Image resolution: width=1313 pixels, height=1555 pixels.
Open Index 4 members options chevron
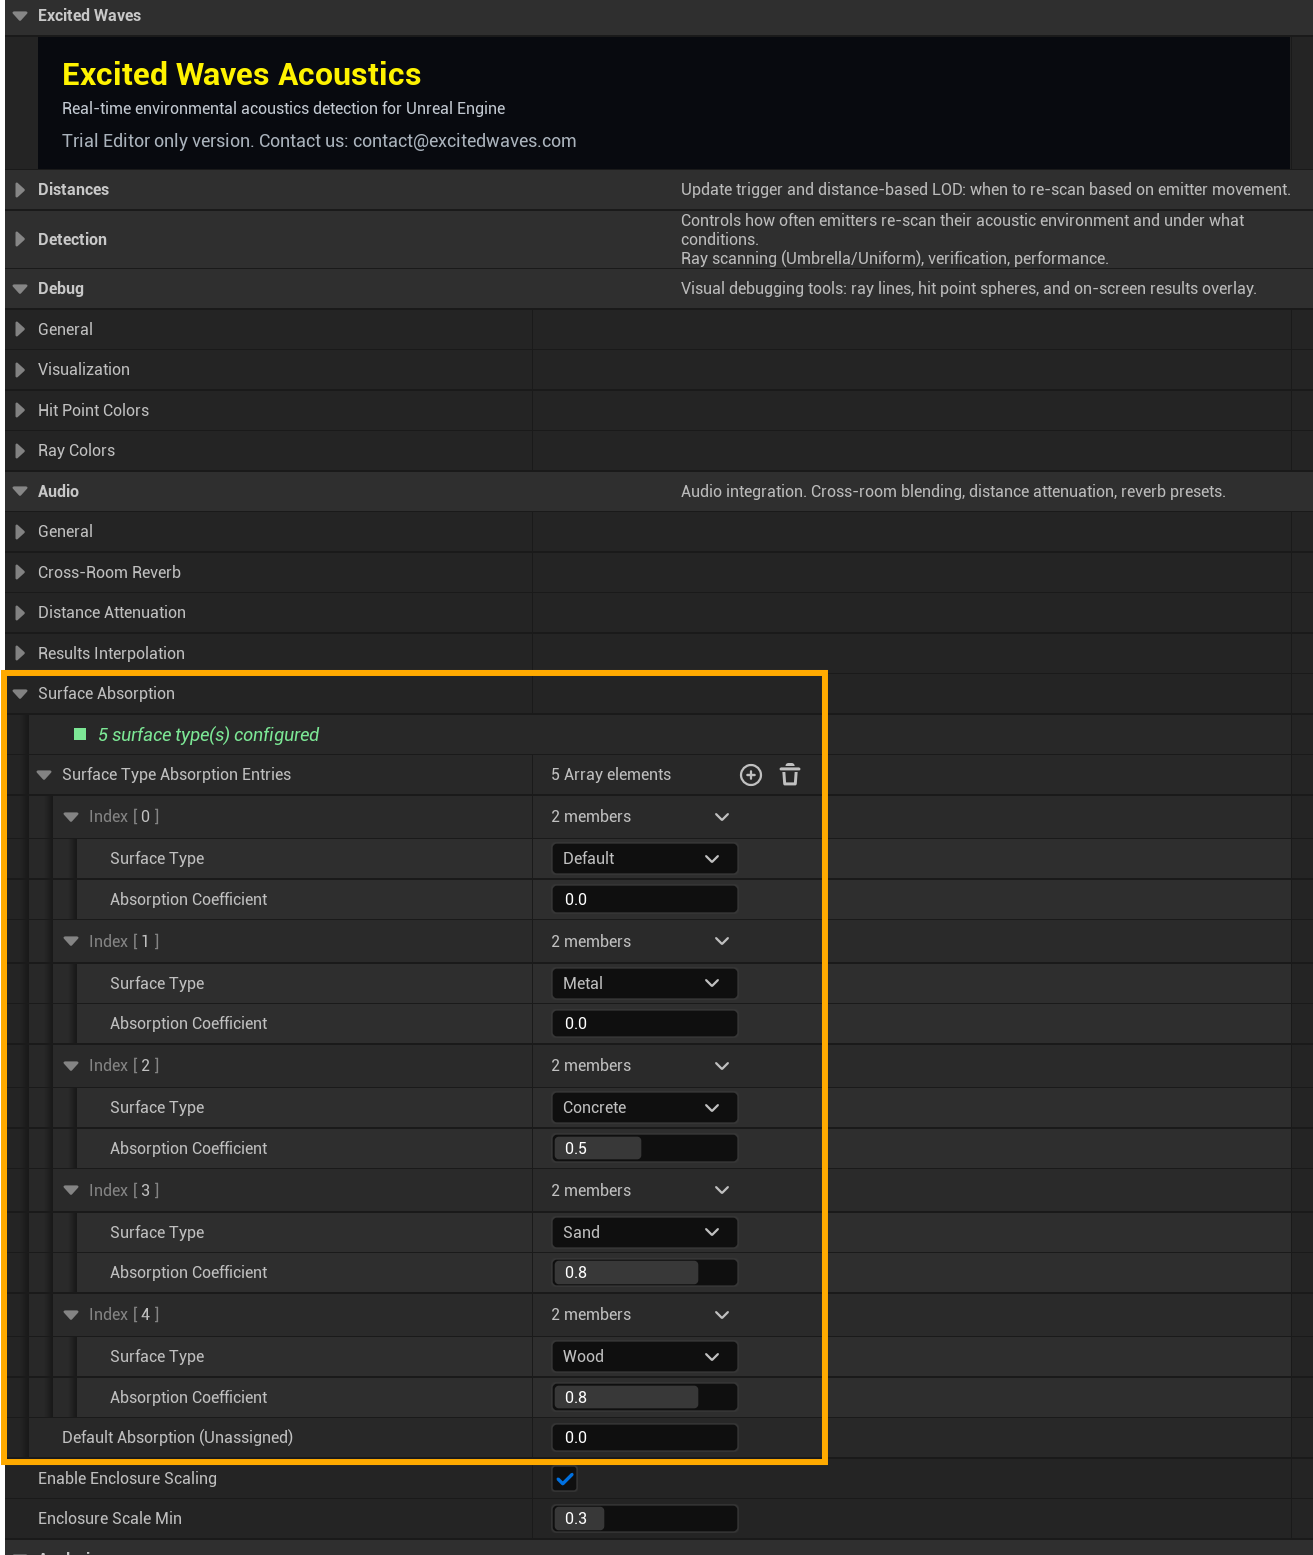[x=722, y=1315]
